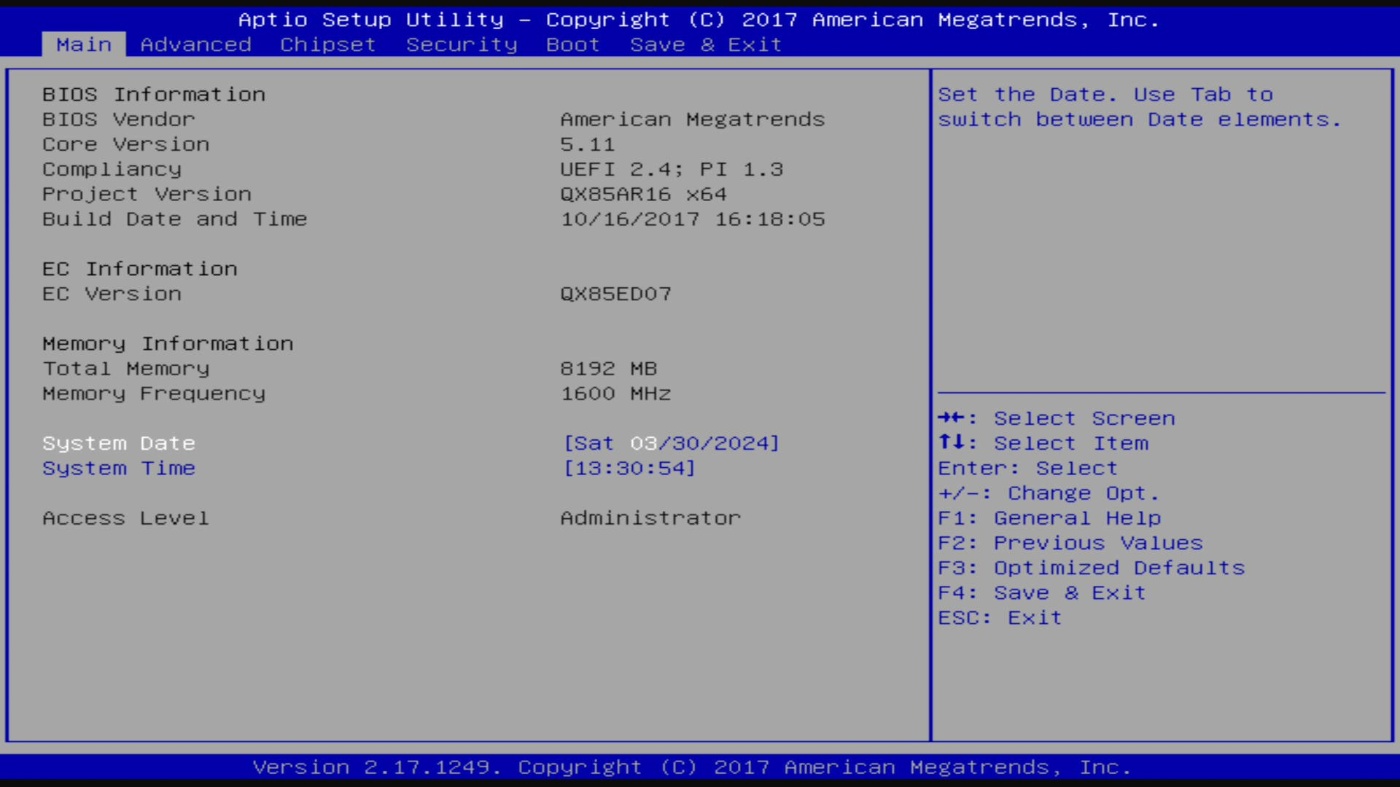Click the American Megatrends vendor value
Screen dimensions: 1400x787
[693, 119]
